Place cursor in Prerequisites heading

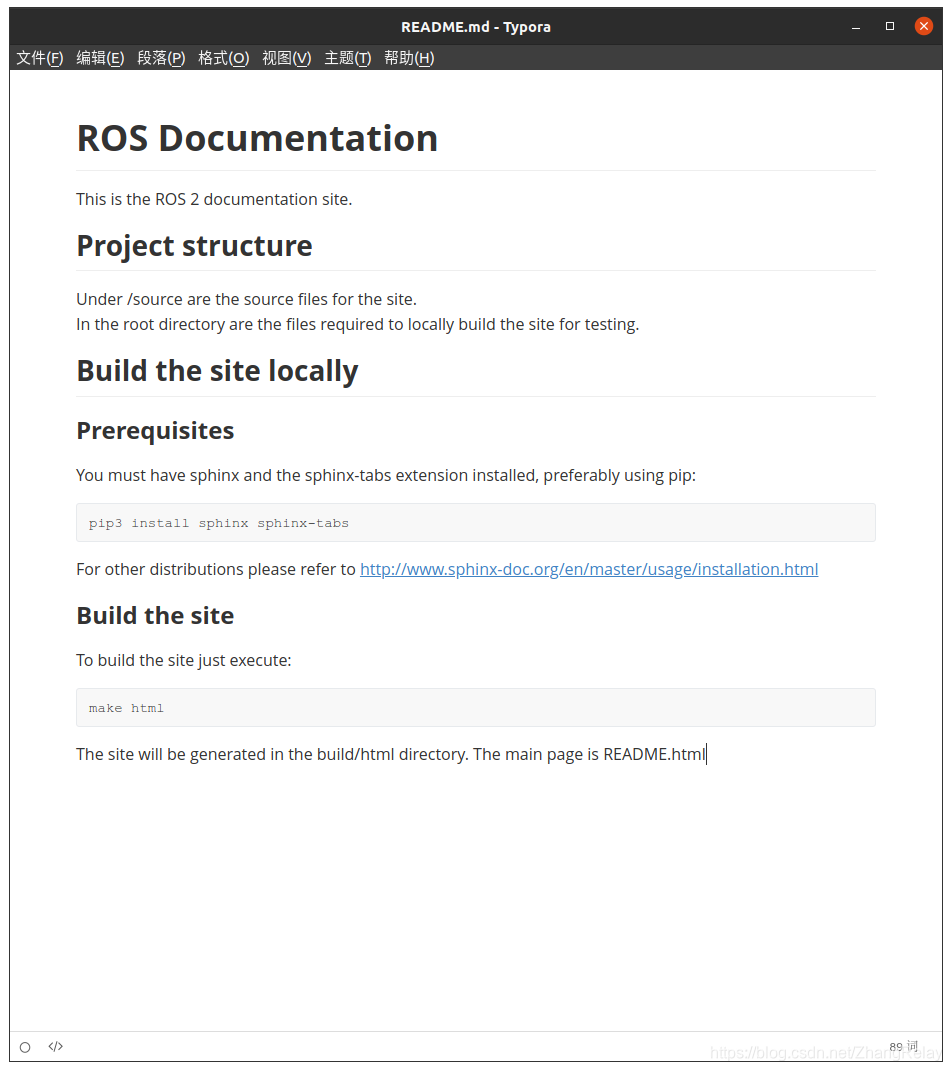click(x=155, y=431)
